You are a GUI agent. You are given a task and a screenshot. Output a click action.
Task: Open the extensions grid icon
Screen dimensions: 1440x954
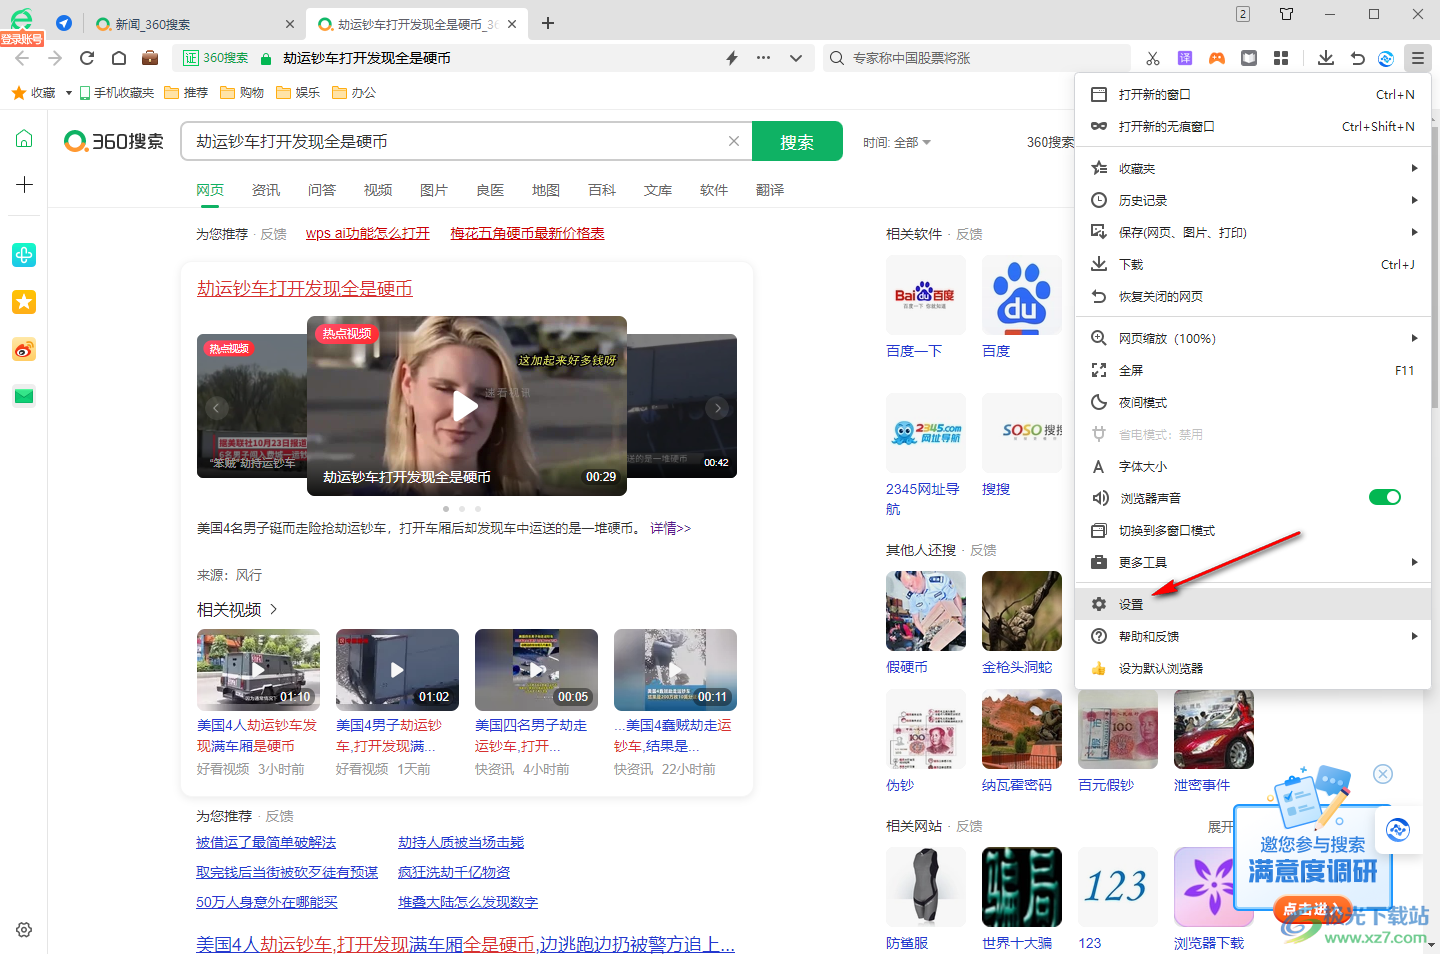click(x=1281, y=58)
